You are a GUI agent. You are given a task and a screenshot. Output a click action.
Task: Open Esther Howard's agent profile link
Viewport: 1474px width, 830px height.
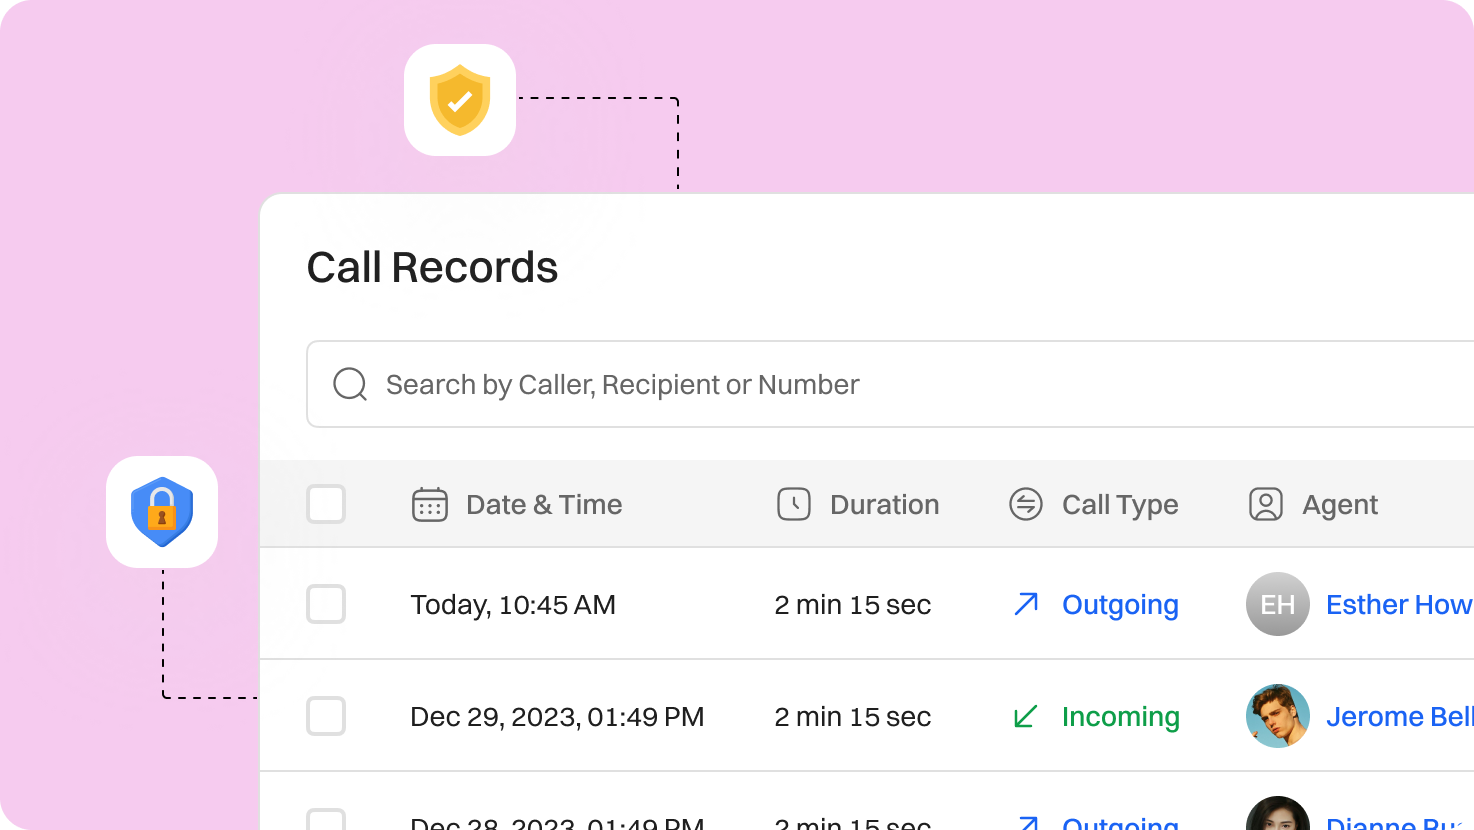(1399, 604)
